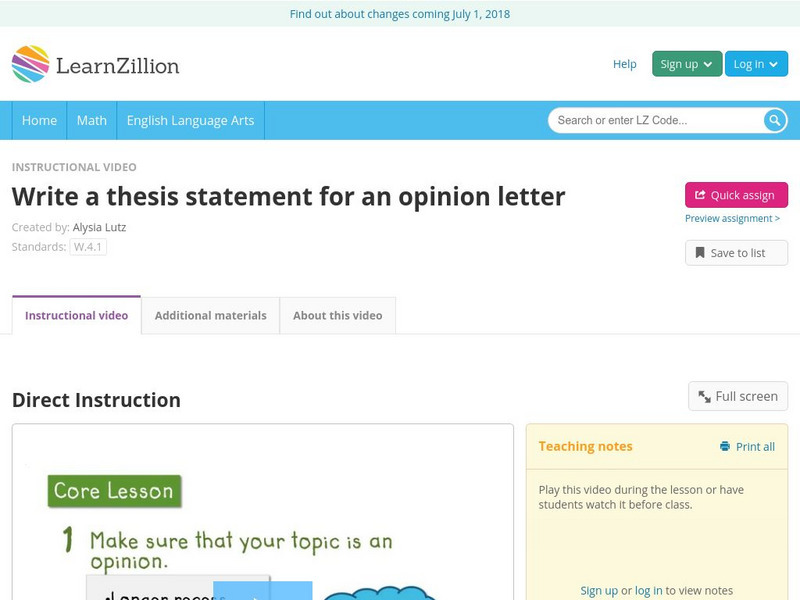Image resolution: width=800 pixels, height=600 pixels.
Task: Switch to the About this video tab
Action: point(337,315)
